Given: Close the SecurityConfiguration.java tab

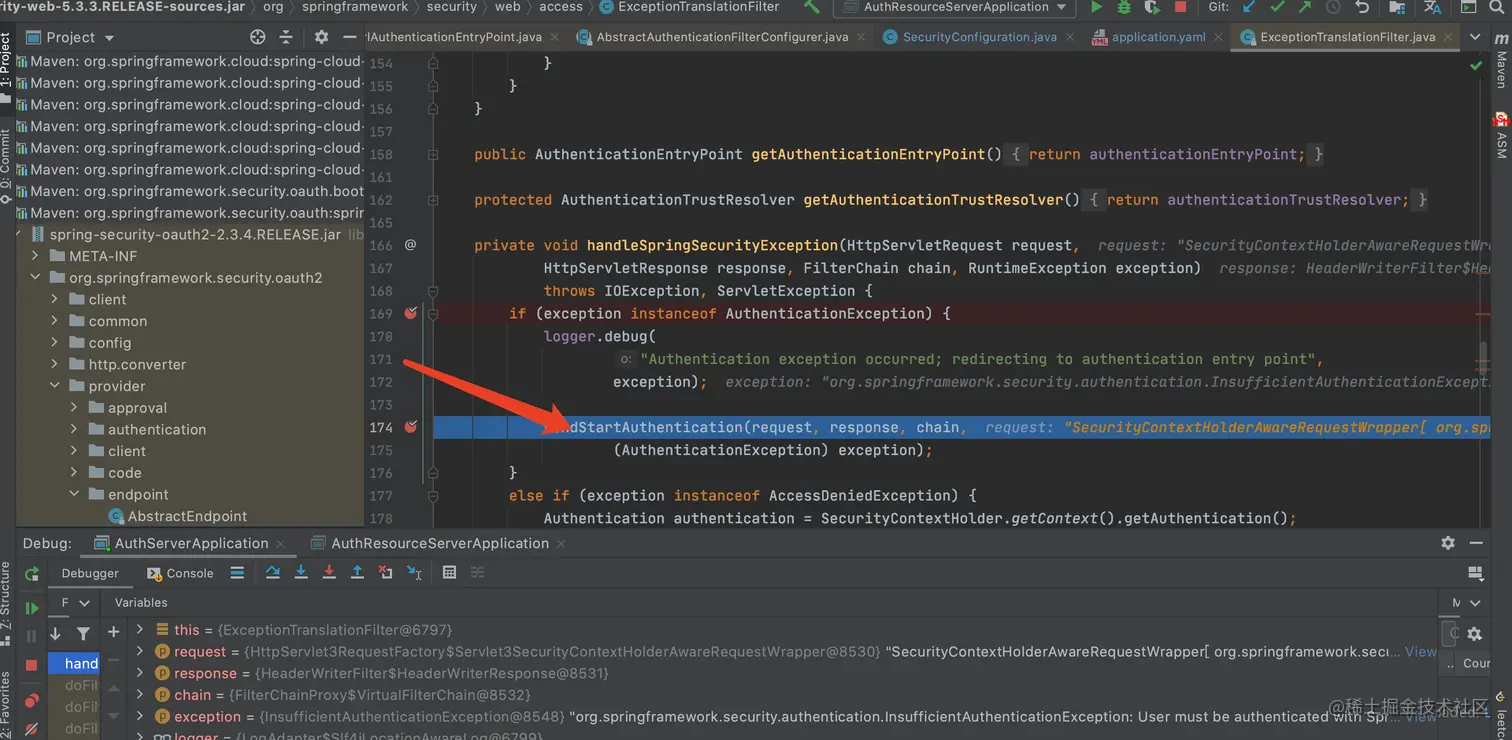Looking at the screenshot, I should 1070,37.
